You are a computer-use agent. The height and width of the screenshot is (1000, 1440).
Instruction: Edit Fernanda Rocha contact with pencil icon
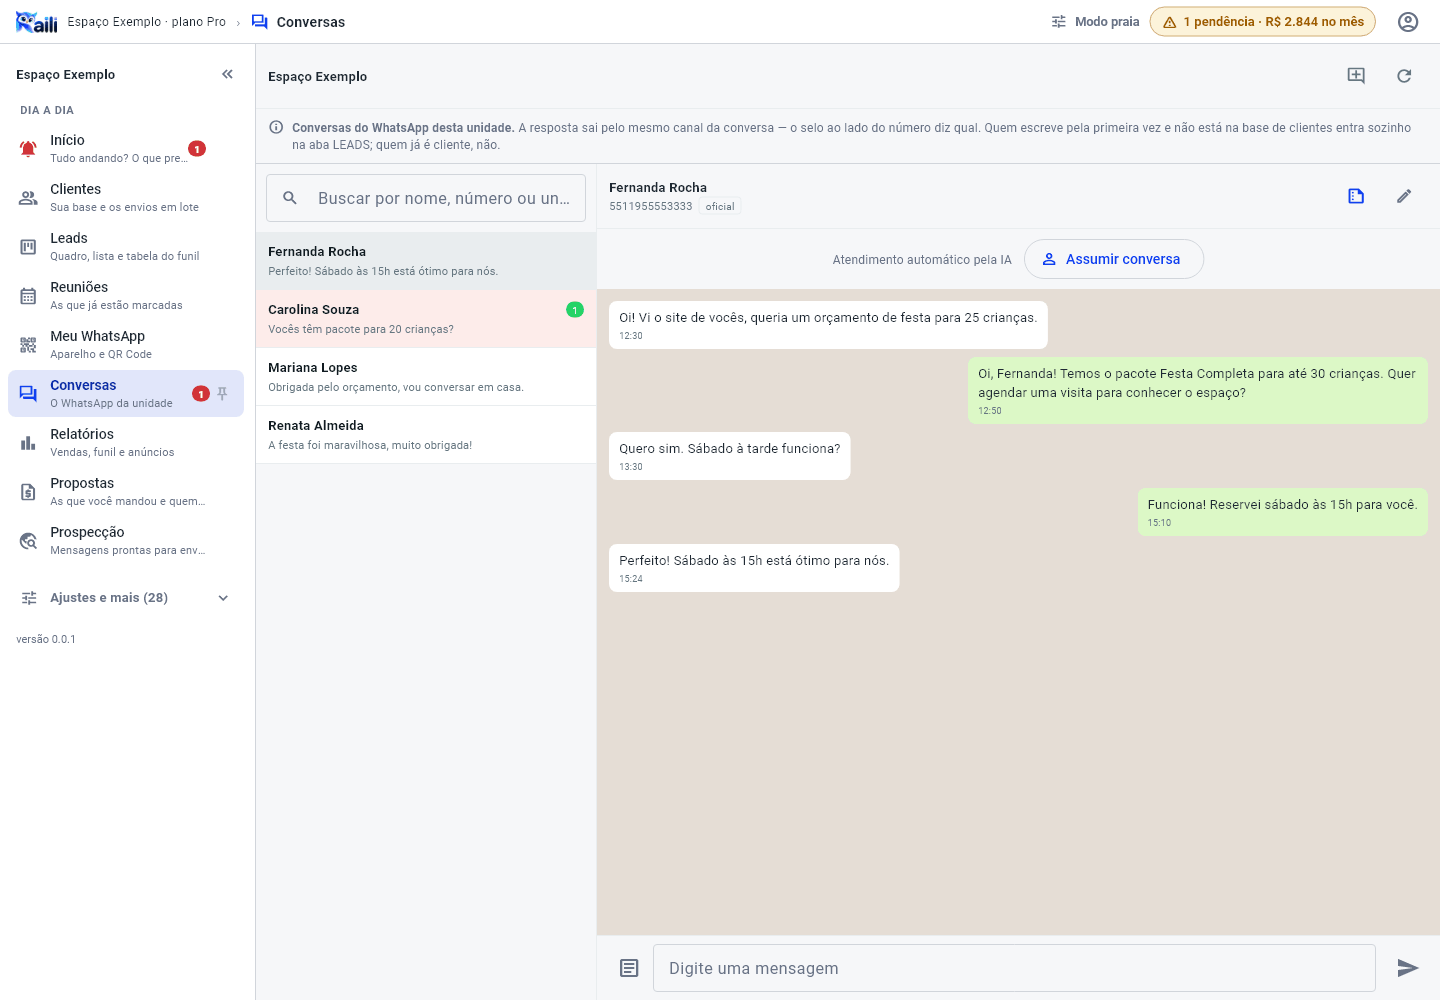click(x=1404, y=196)
